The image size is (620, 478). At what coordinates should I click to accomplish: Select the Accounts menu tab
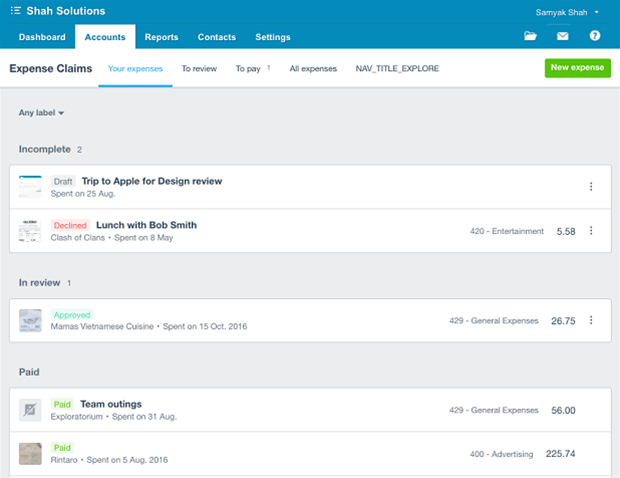coord(105,37)
